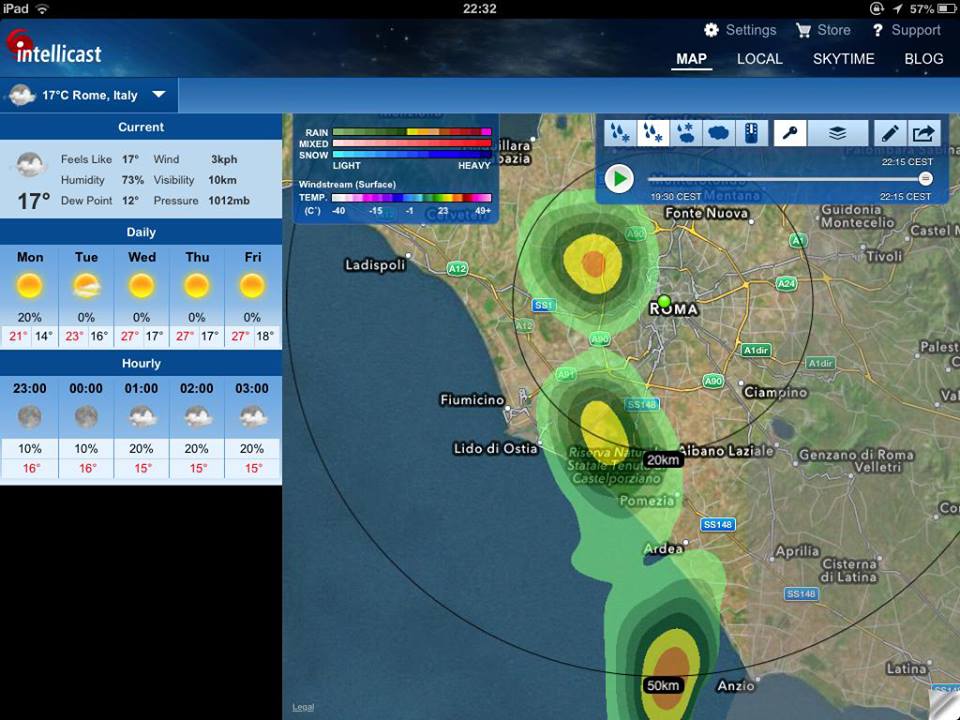Click the current conditions cloud icon
The image size is (960, 720).
point(30,165)
